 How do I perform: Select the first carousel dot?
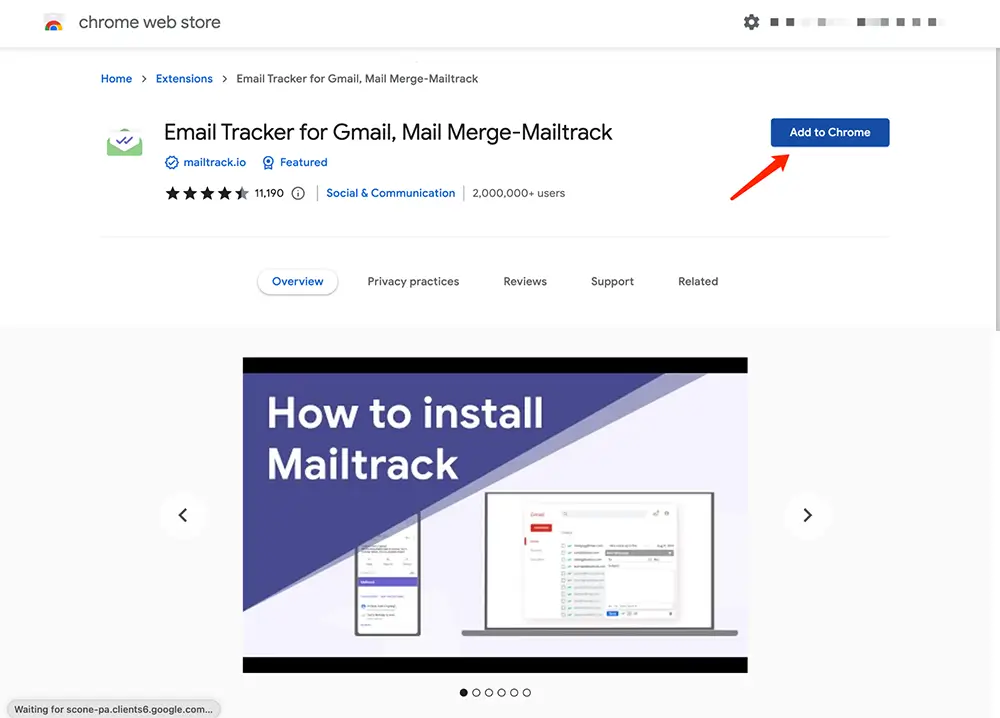tap(464, 692)
